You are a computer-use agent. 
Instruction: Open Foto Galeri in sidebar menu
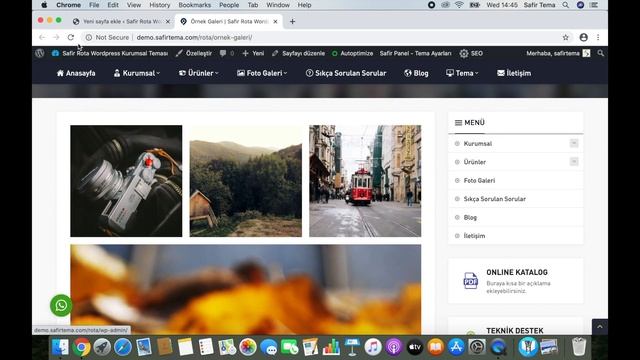[479, 180]
